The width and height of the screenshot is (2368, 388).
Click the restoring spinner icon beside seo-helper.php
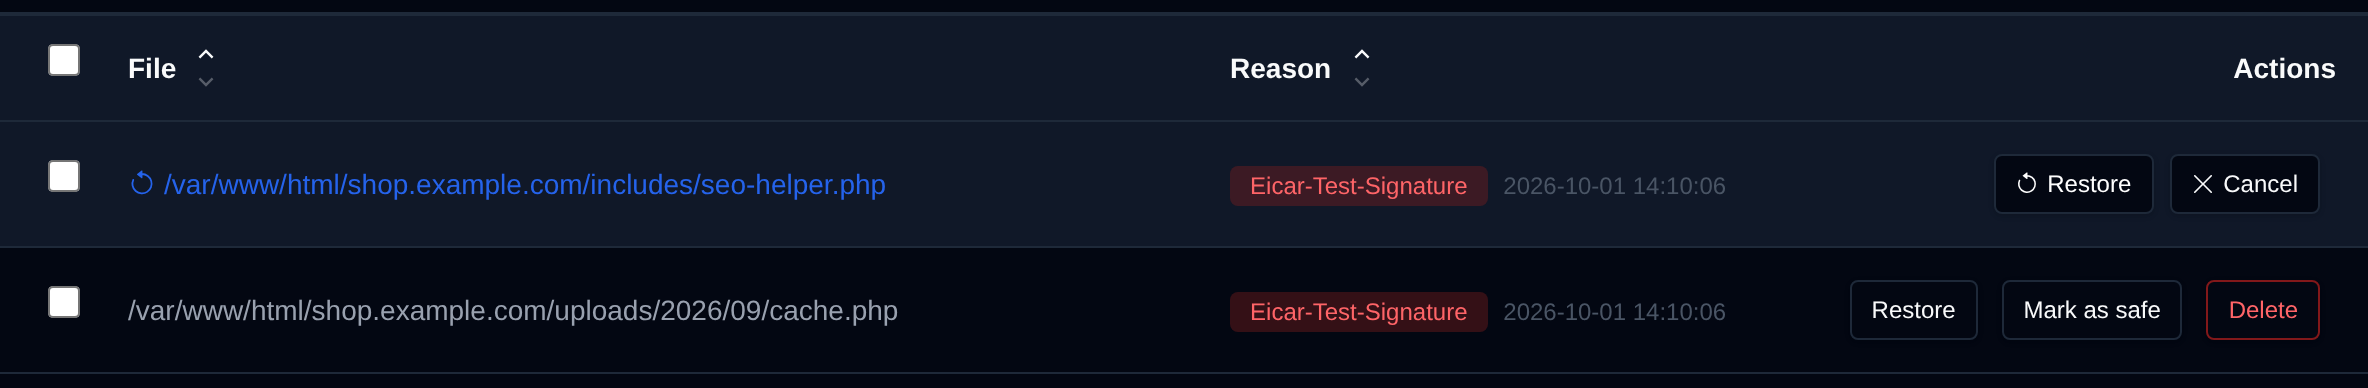(x=142, y=184)
